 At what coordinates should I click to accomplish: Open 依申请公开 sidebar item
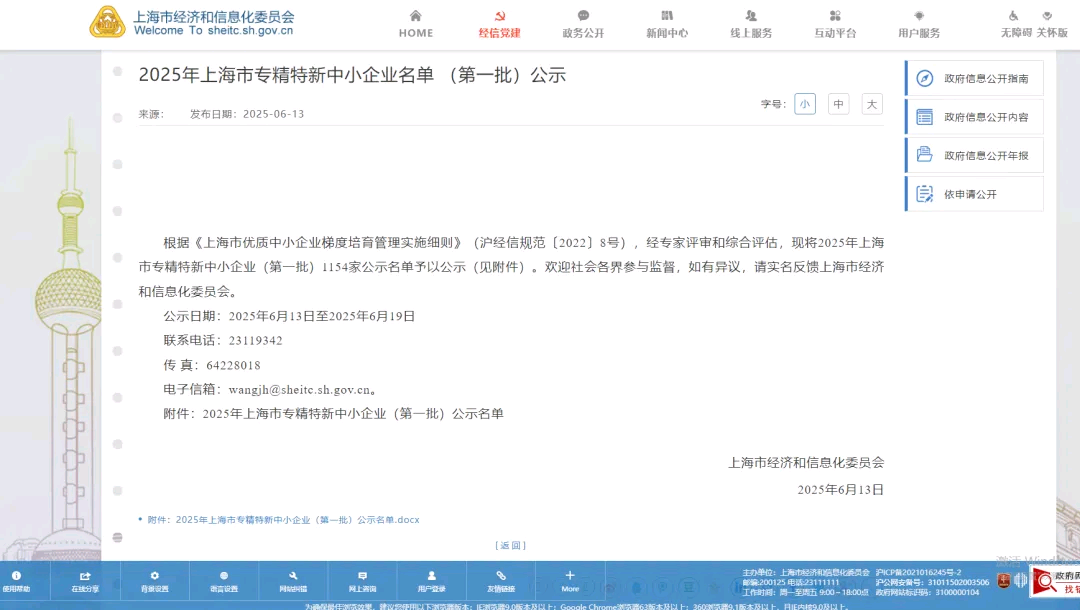coord(974,194)
